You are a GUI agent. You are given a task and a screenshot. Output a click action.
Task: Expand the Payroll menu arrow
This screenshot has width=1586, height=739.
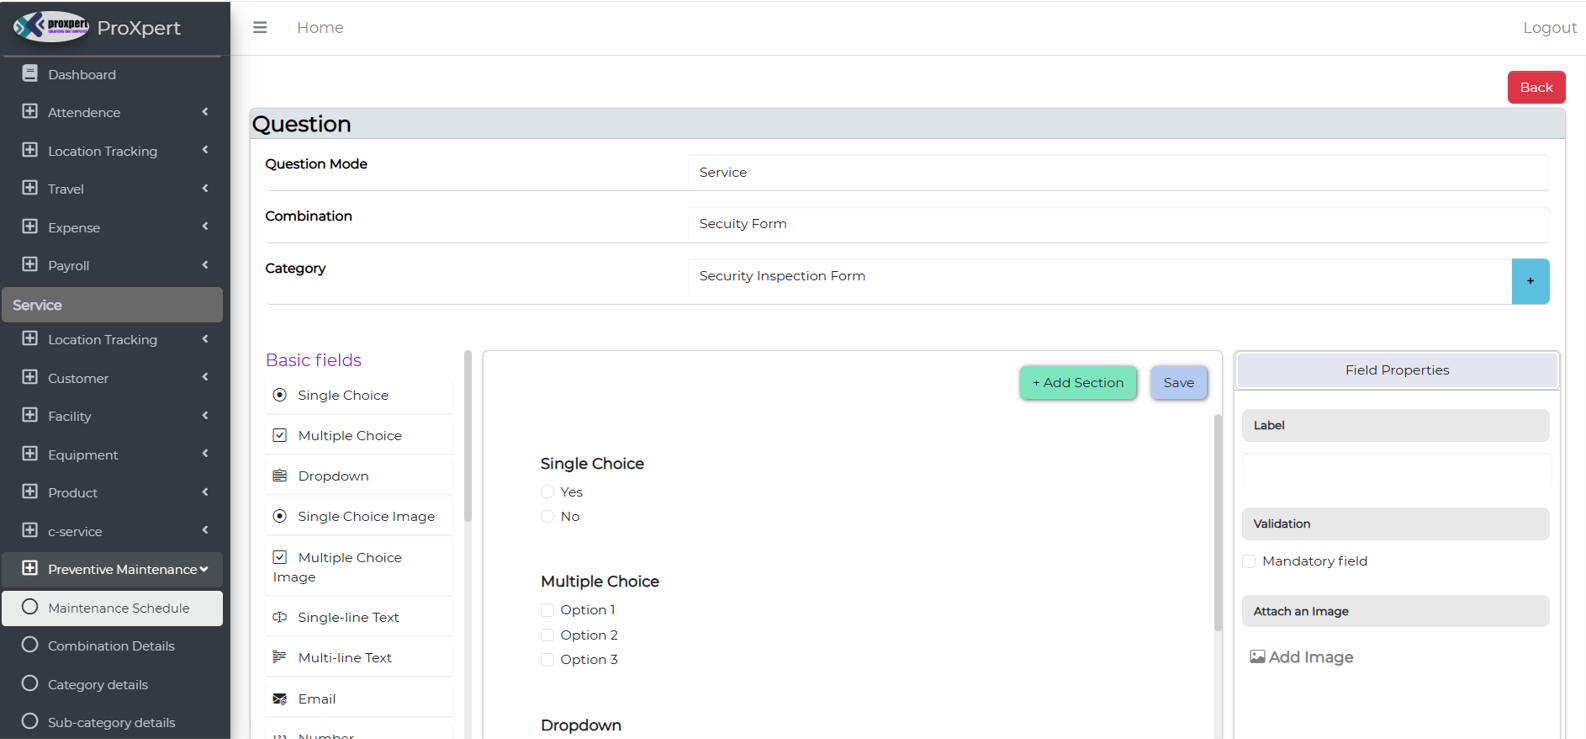coord(205,265)
